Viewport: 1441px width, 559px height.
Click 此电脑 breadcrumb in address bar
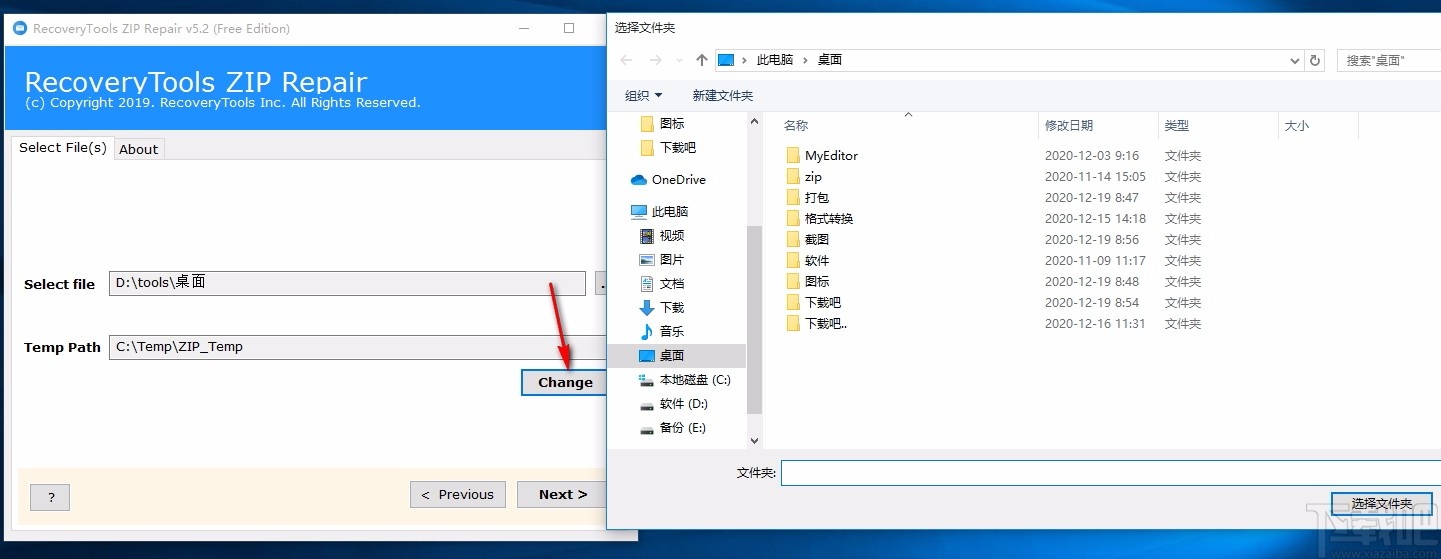tap(774, 60)
